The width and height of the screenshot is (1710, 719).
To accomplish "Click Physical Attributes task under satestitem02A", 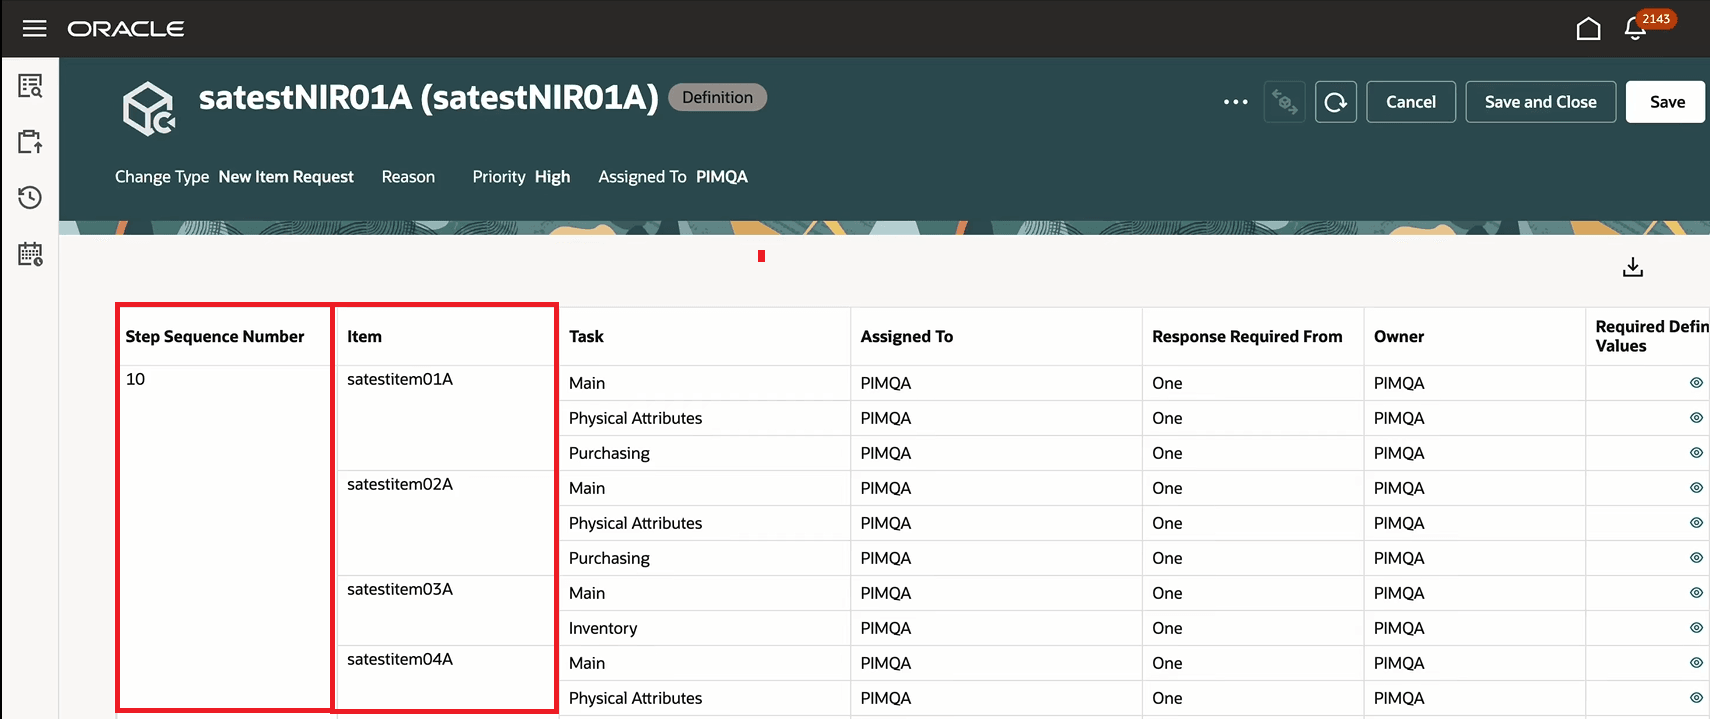I will (x=635, y=523).
